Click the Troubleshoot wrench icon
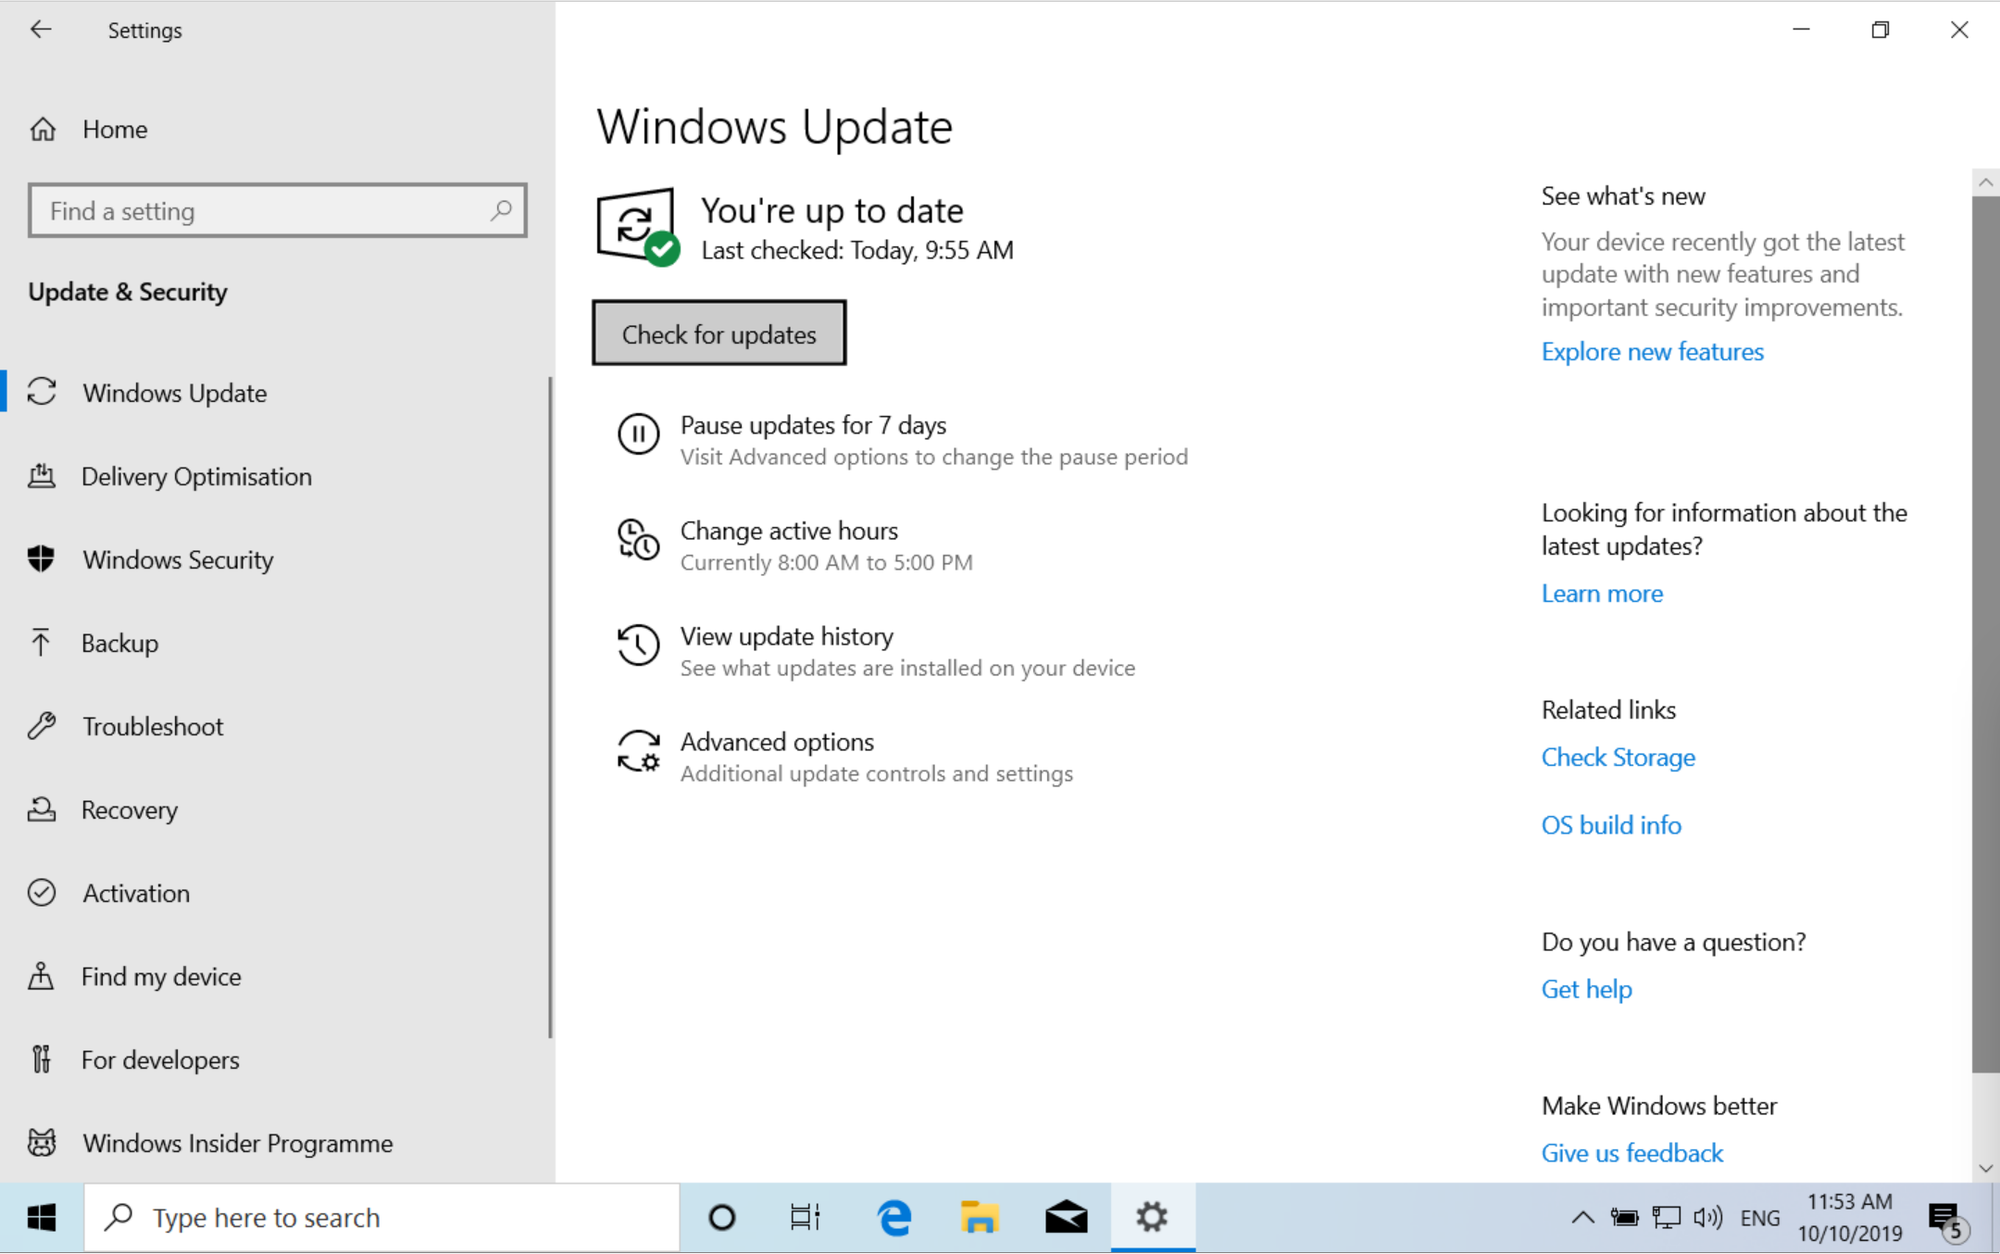Image resolution: width=2000 pixels, height=1254 pixels. pyautogui.click(x=42, y=726)
